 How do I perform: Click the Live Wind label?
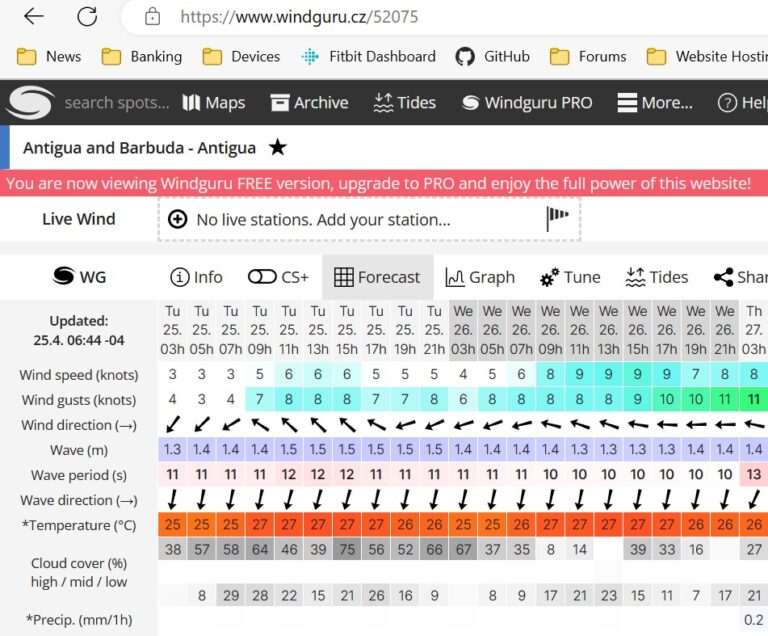(x=79, y=219)
